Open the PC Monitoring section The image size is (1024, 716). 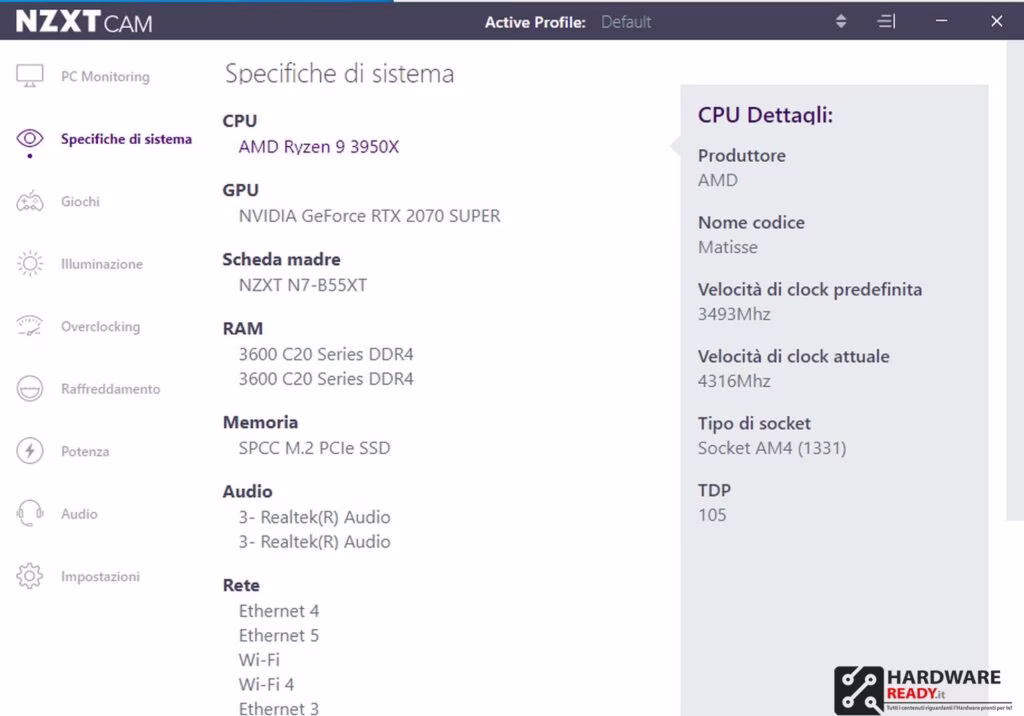pyautogui.click(x=105, y=76)
